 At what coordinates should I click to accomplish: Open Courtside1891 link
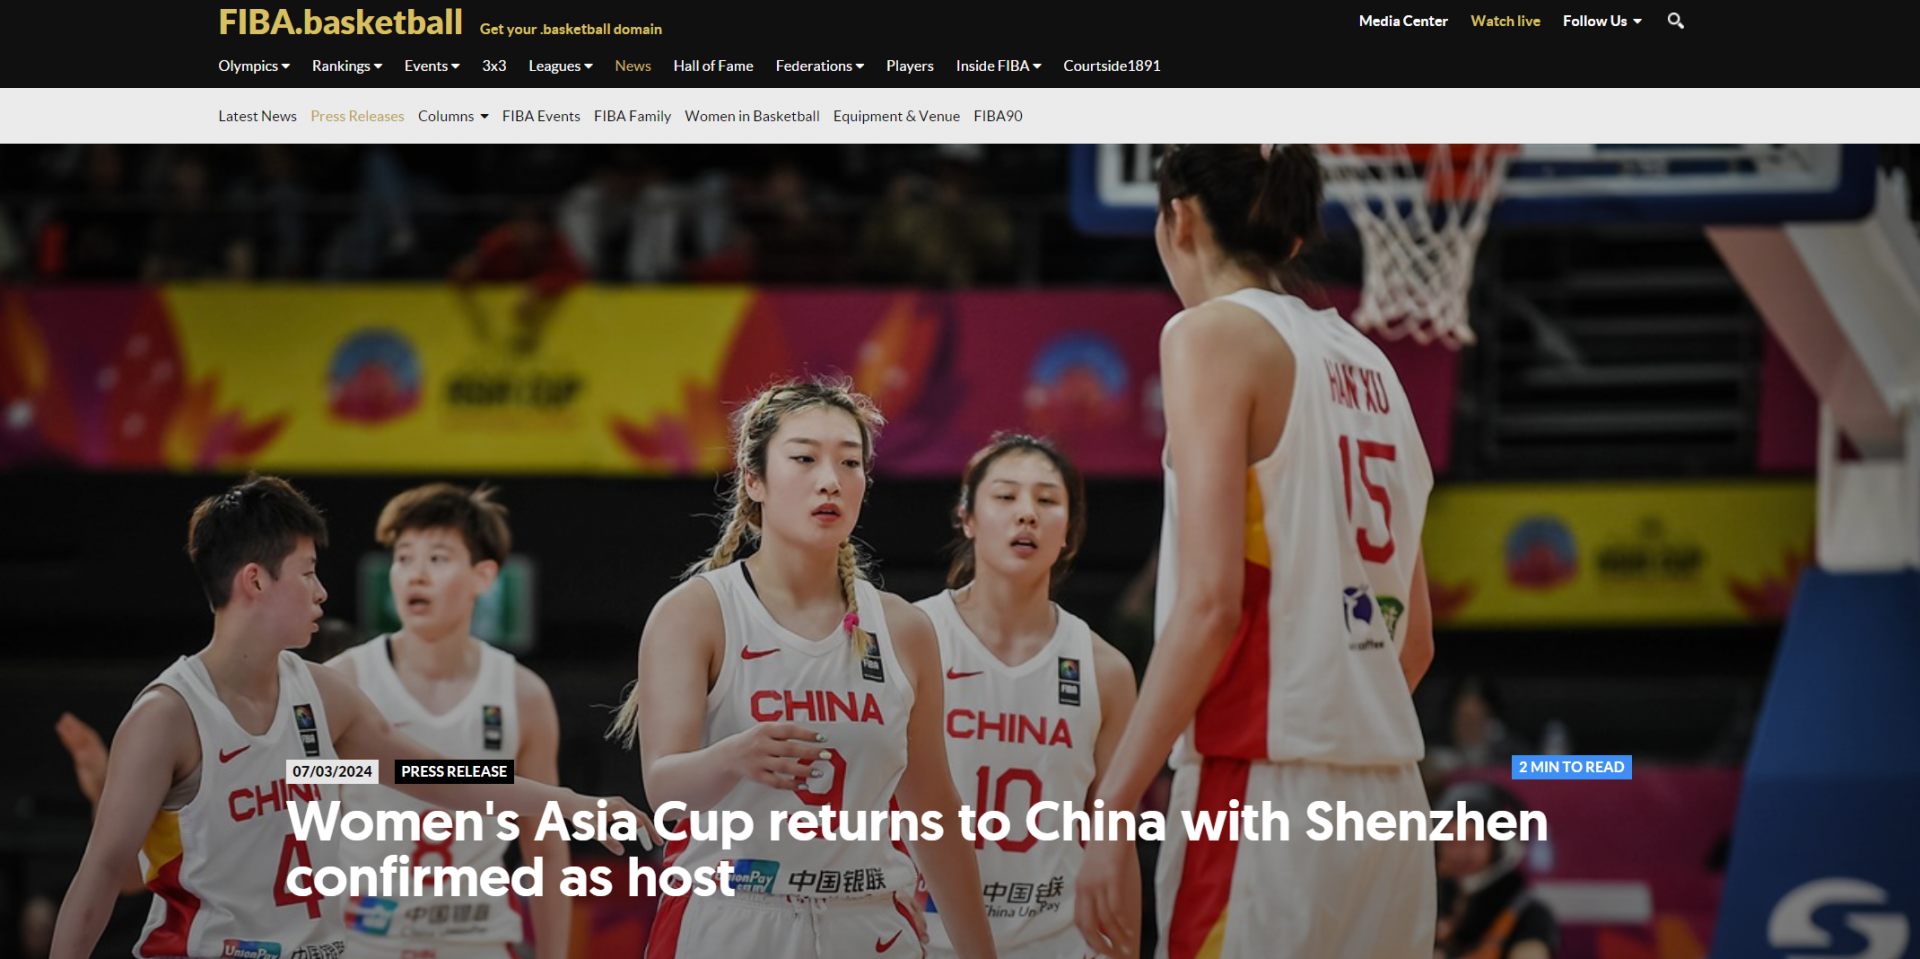pyautogui.click(x=1112, y=66)
